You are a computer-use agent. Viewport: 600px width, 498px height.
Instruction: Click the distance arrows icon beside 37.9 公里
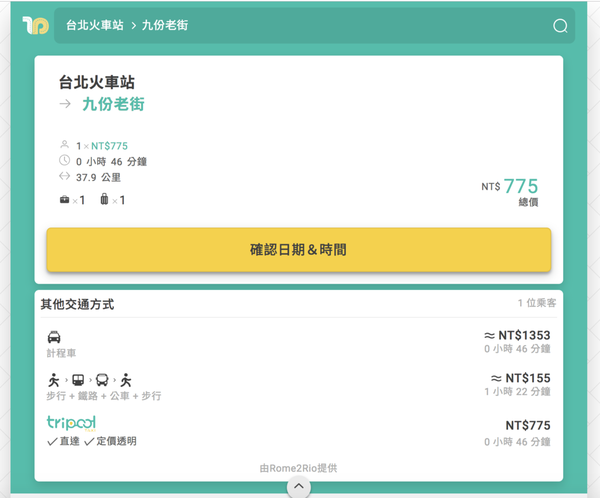[65, 177]
